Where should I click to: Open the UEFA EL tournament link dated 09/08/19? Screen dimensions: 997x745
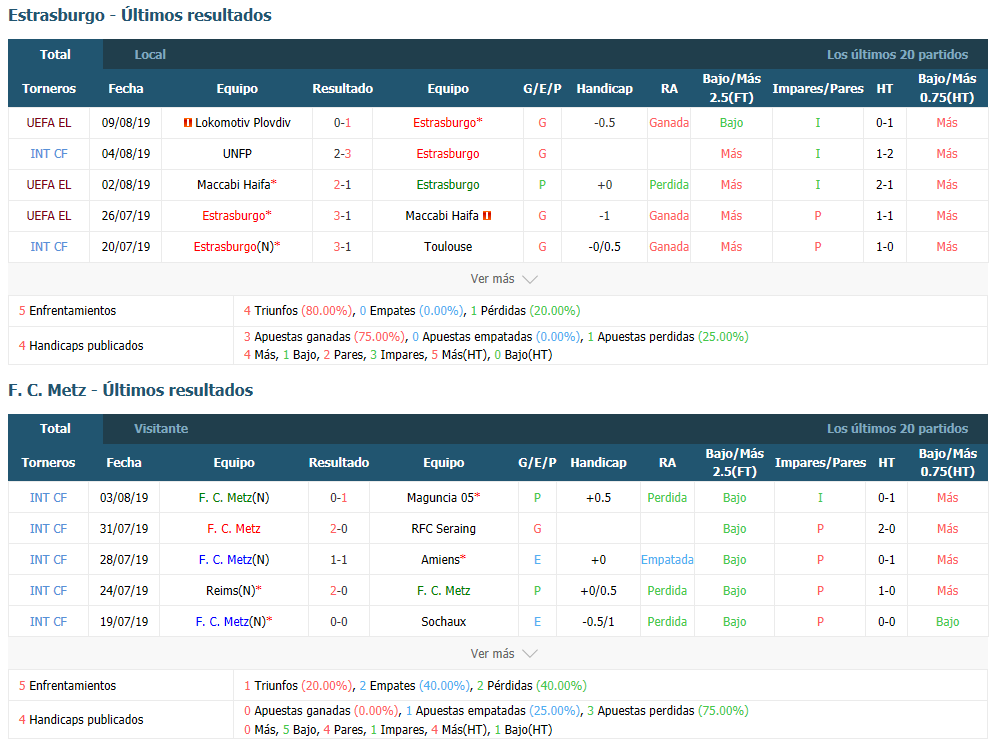[49, 123]
